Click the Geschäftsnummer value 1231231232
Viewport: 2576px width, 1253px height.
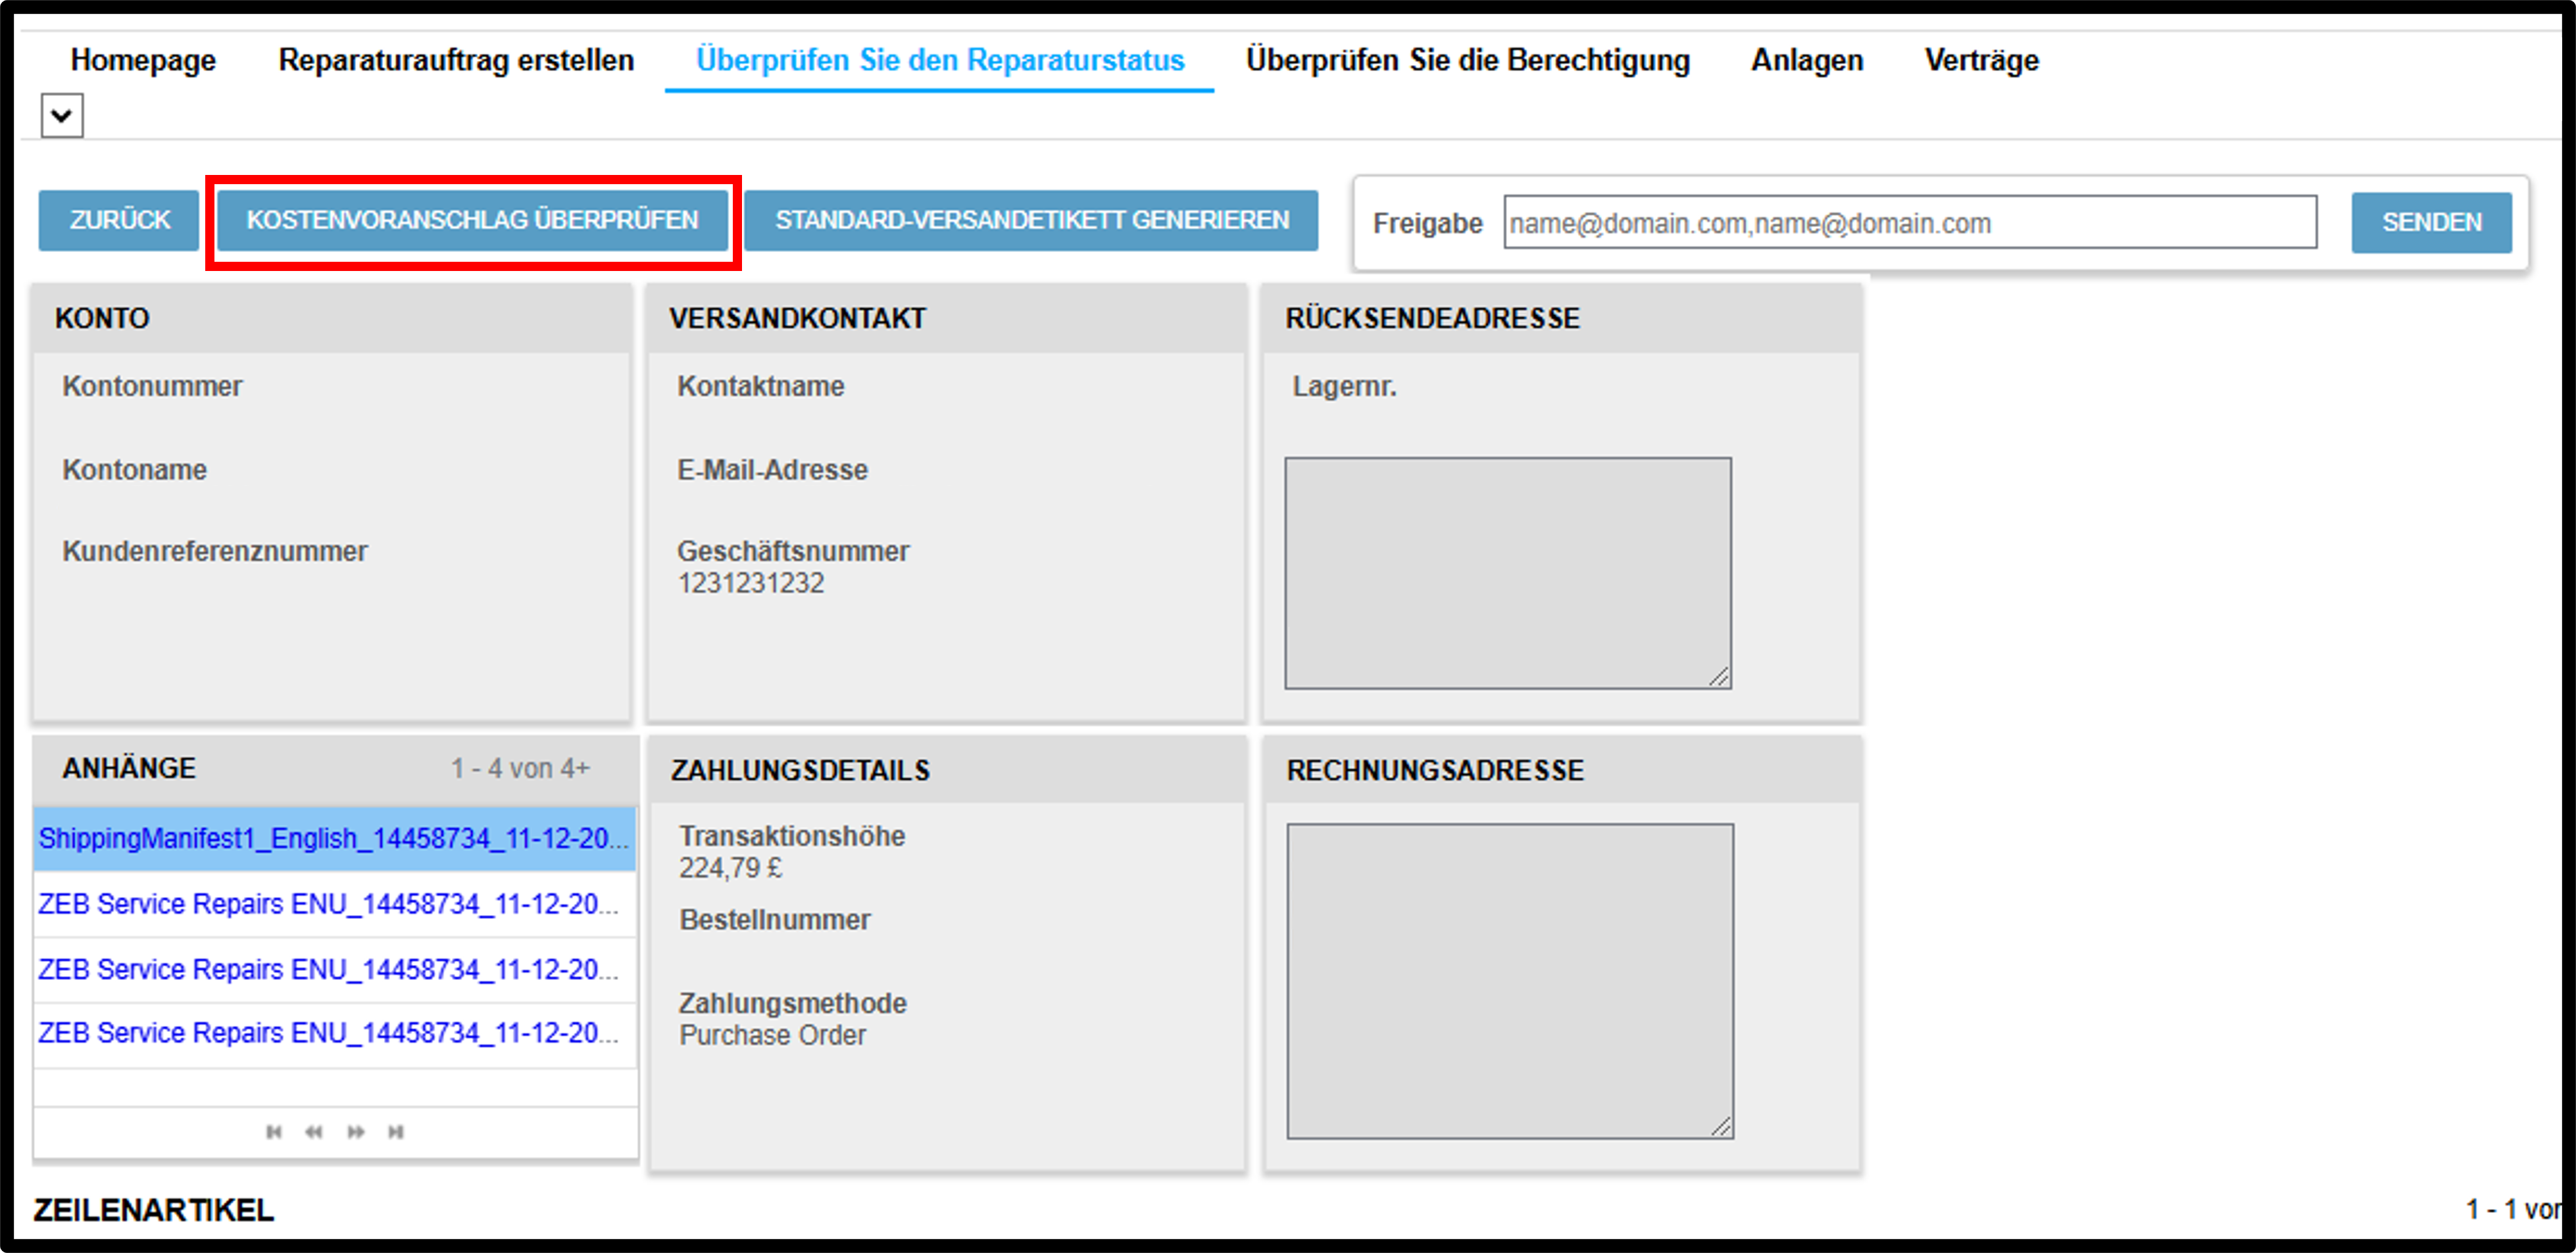[x=751, y=583]
